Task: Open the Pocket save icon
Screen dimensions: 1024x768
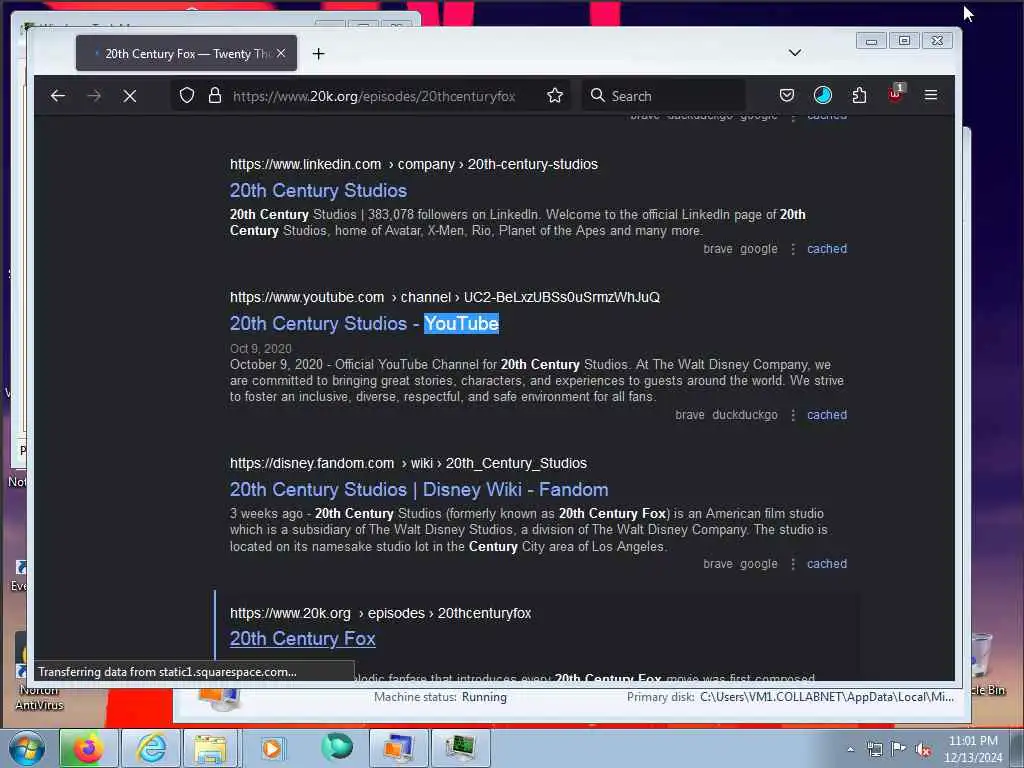Action: tap(787, 95)
